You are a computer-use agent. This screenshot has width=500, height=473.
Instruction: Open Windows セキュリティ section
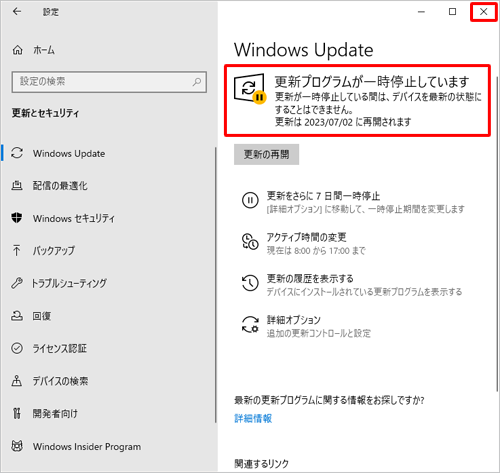[74, 219]
